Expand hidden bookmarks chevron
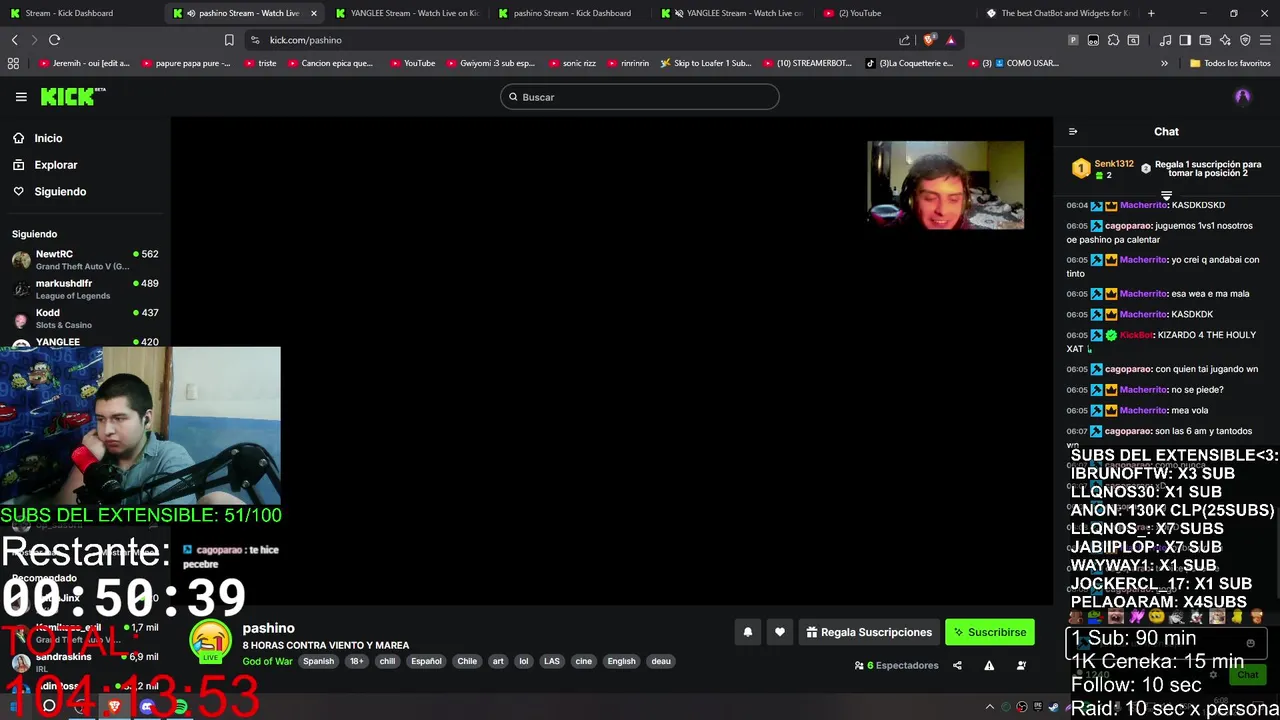Viewport: 1280px width, 720px height. click(x=1164, y=63)
